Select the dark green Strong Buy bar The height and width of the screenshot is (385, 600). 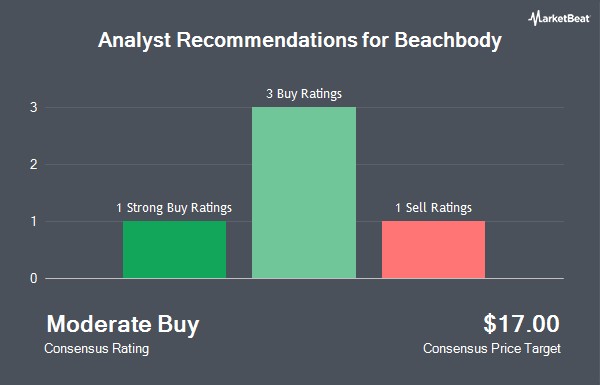(x=174, y=250)
